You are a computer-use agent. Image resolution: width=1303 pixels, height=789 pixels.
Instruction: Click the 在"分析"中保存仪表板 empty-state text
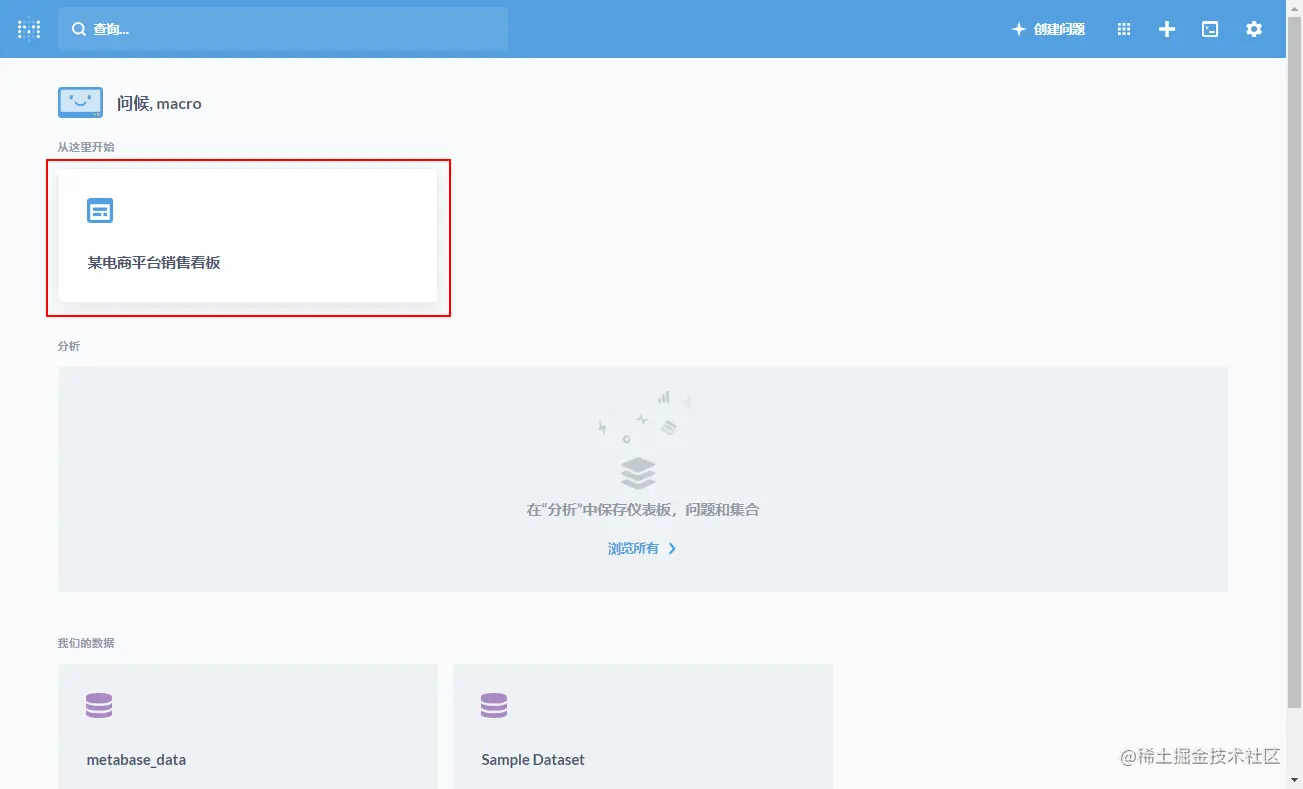[643, 510]
